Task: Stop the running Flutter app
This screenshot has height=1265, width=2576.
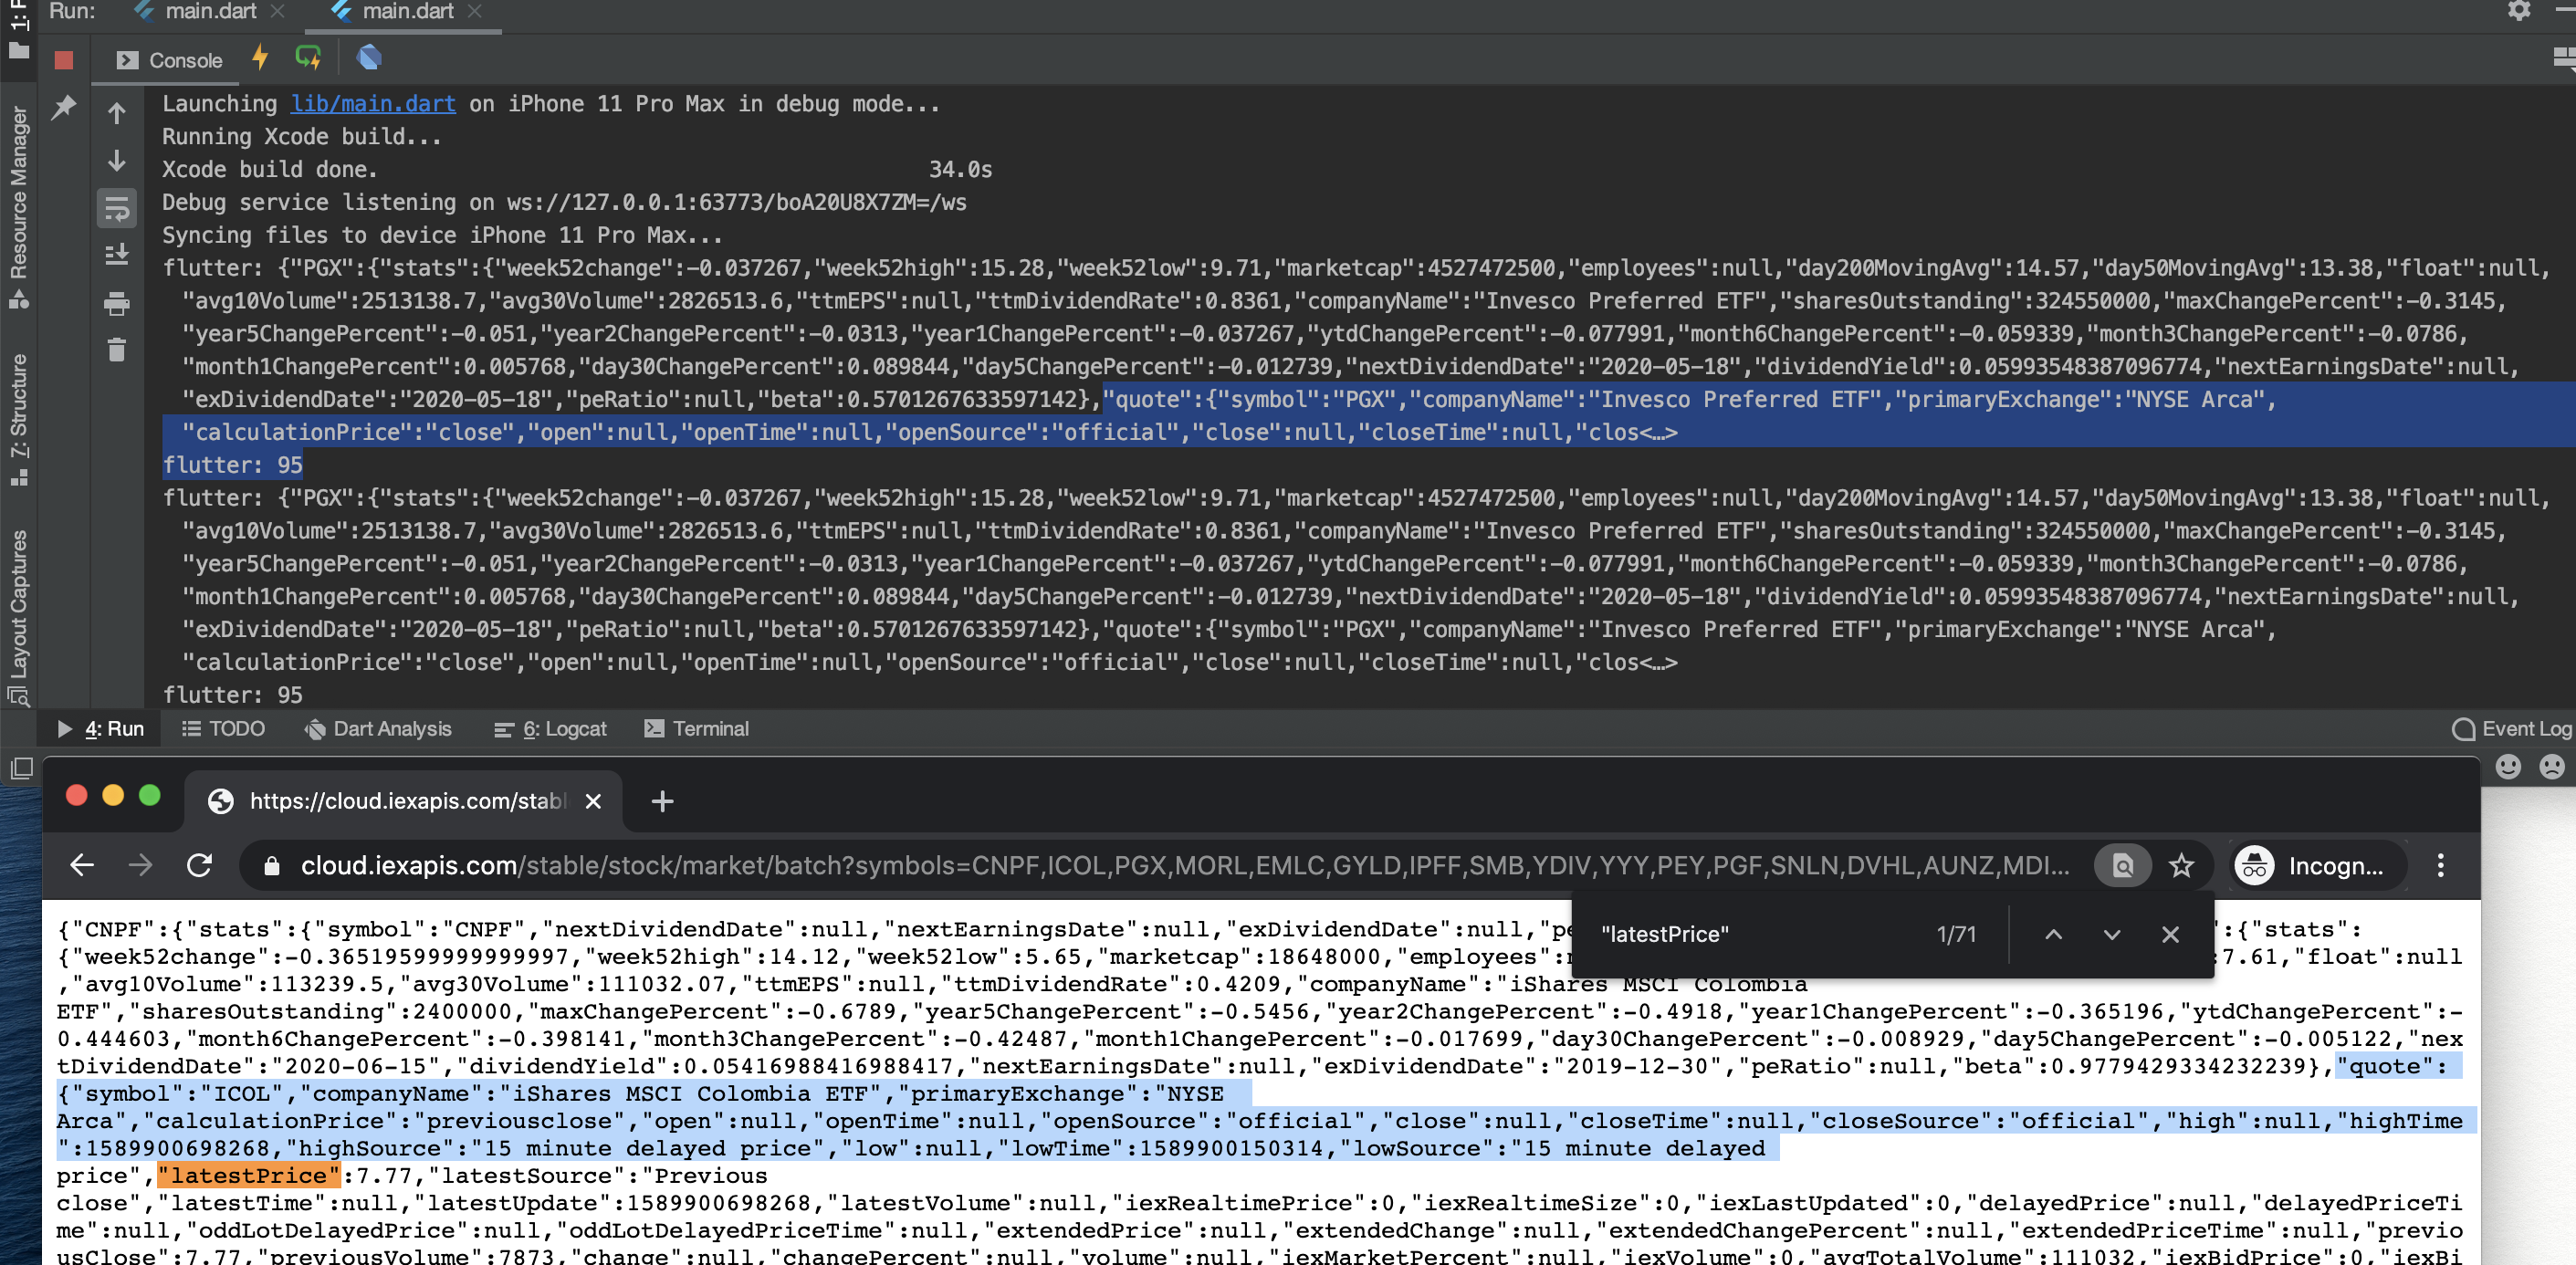Action: point(64,60)
